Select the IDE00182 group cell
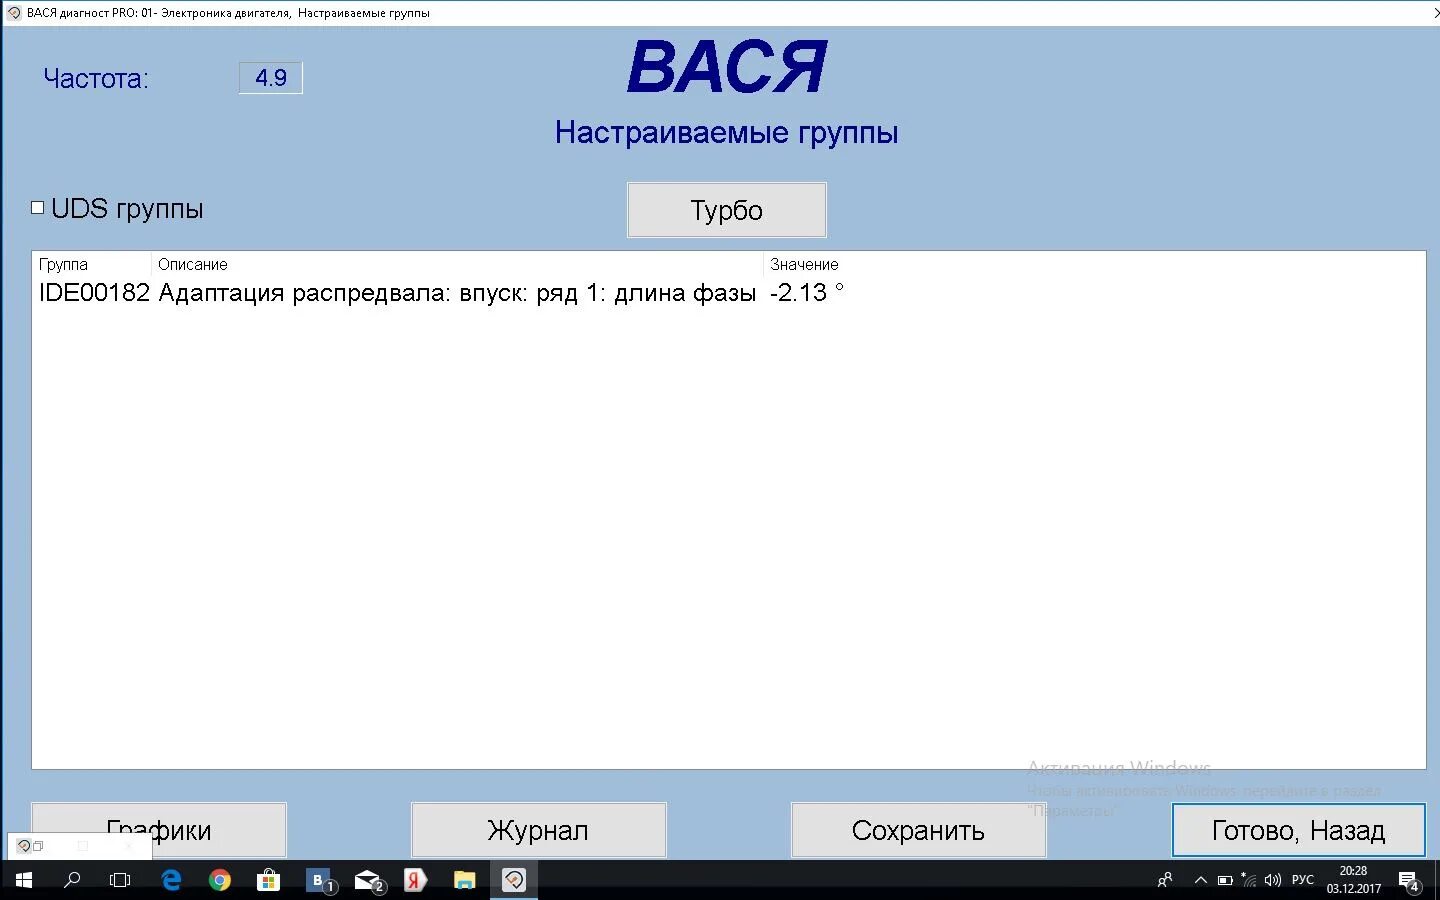The height and width of the screenshot is (900, 1440). [x=94, y=293]
